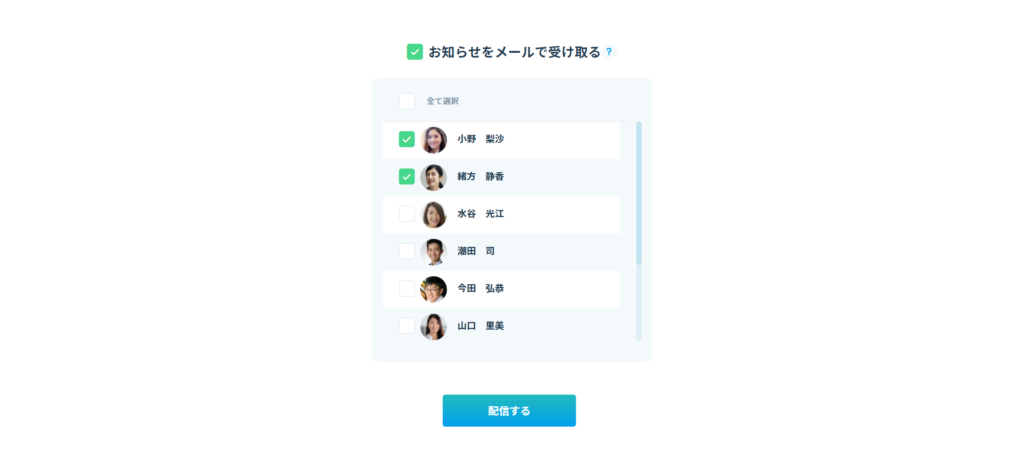Click 今田 弘恭's profile avatar

(x=434, y=289)
